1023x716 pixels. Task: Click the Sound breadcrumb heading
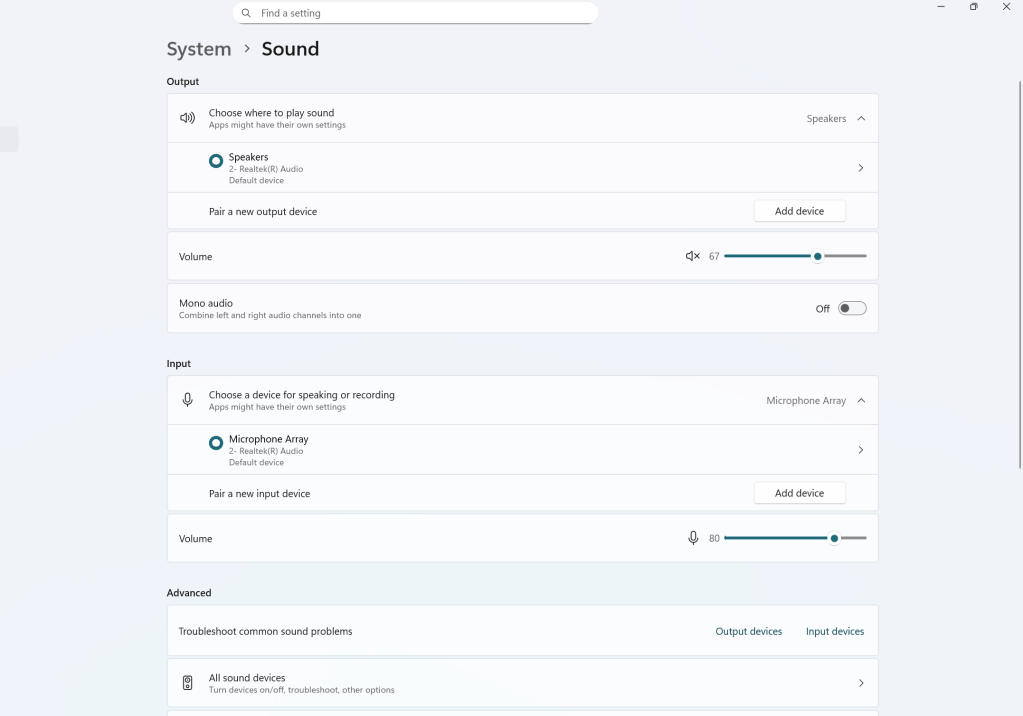click(x=290, y=48)
